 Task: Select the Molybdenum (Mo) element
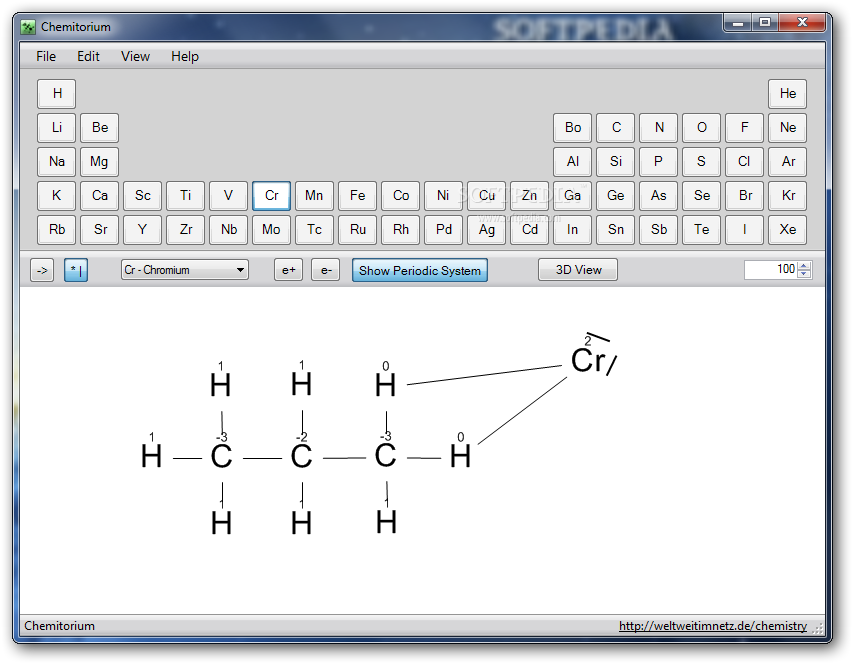pos(271,229)
